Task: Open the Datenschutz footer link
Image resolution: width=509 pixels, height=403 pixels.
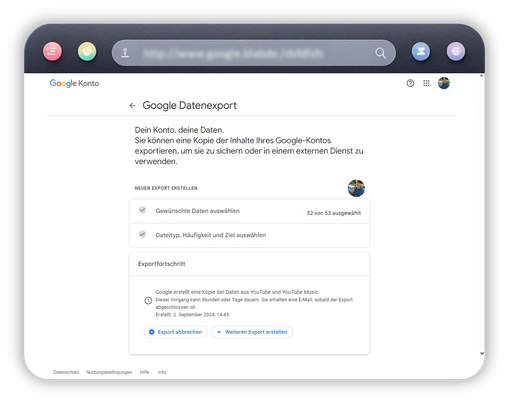Action: (x=66, y=372)
